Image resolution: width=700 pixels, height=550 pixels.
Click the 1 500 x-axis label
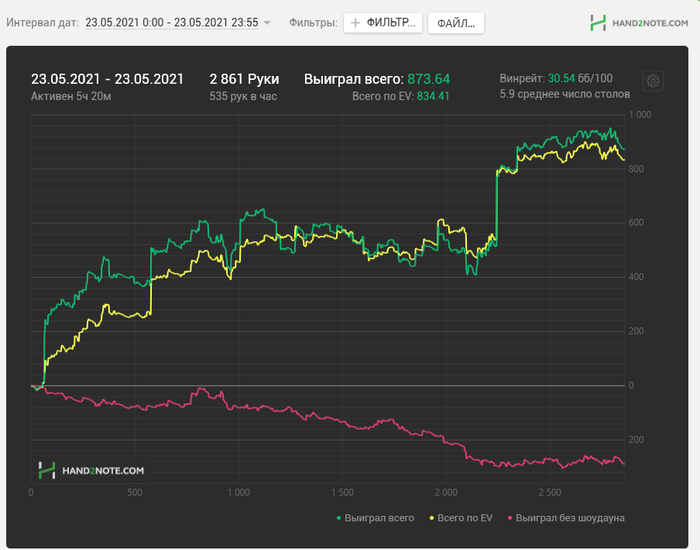click(342, 492)
